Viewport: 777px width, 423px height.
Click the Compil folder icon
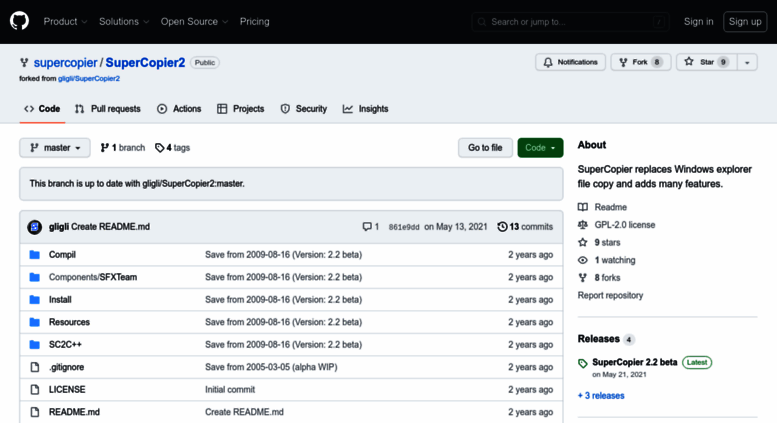(x=34, y=255)
